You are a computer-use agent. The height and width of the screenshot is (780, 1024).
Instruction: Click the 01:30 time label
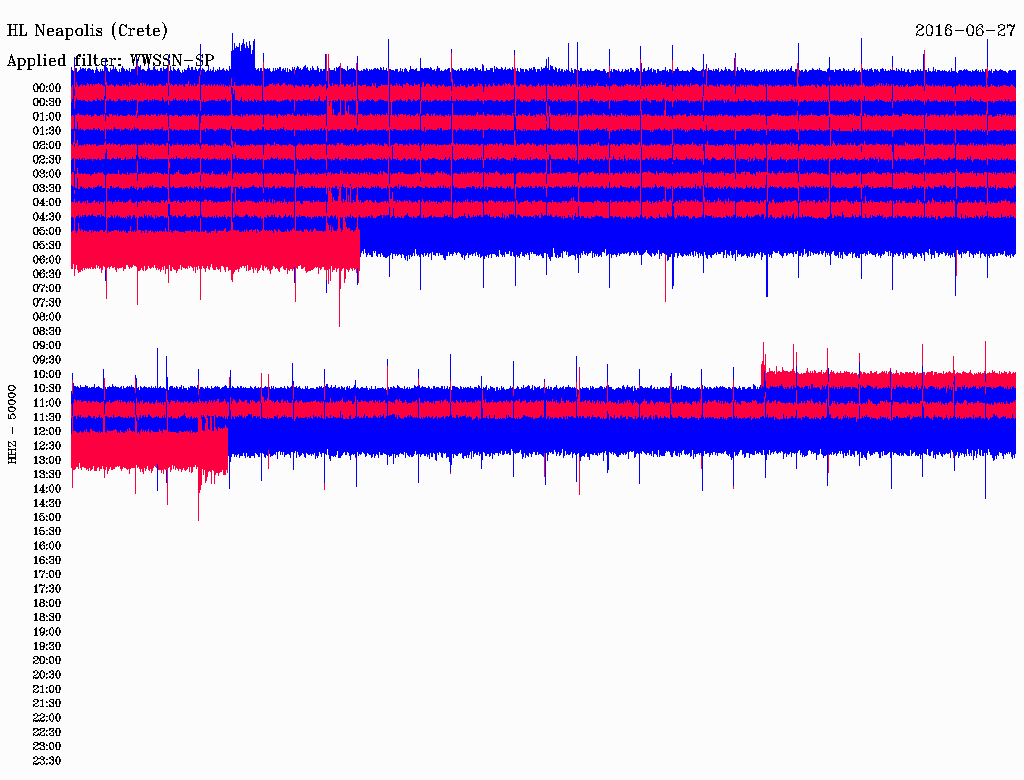tap(47, 131)
